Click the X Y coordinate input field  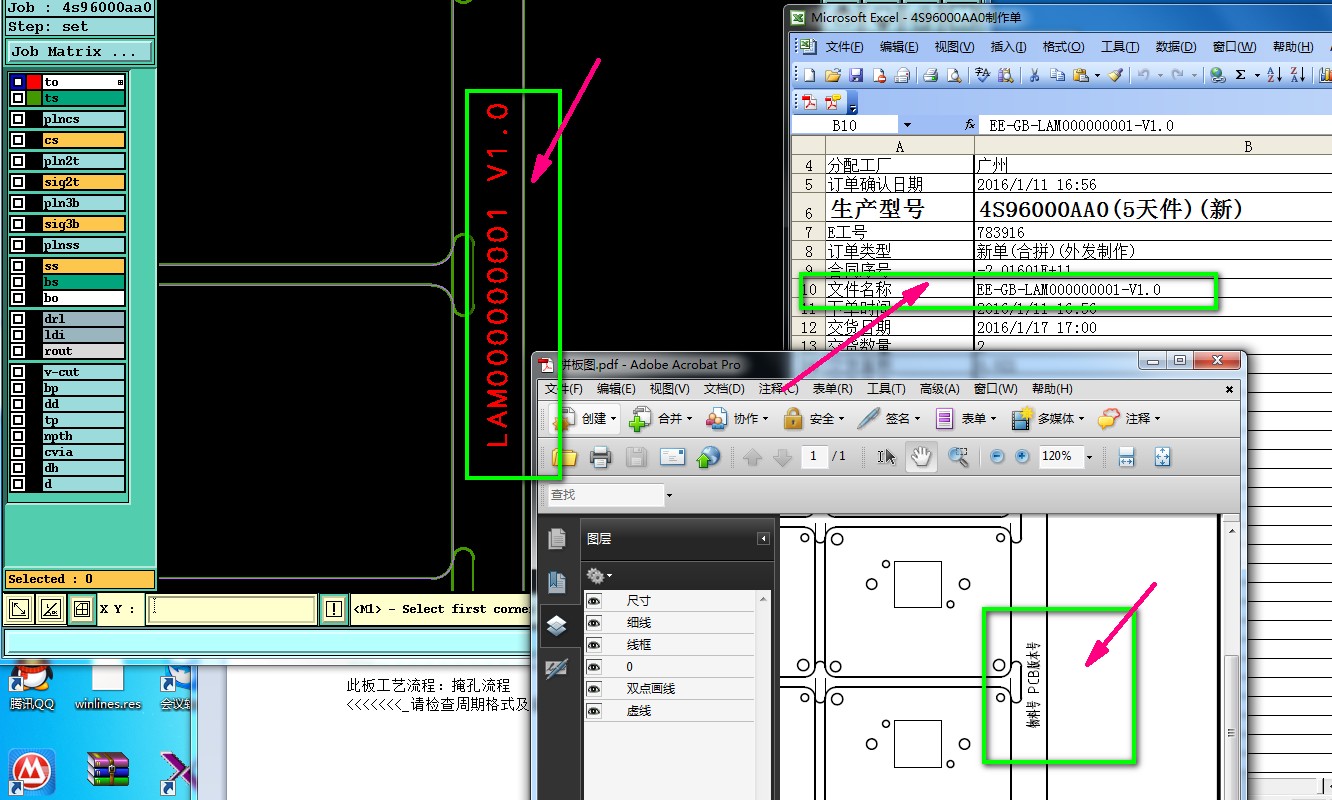tap(232, 609)
